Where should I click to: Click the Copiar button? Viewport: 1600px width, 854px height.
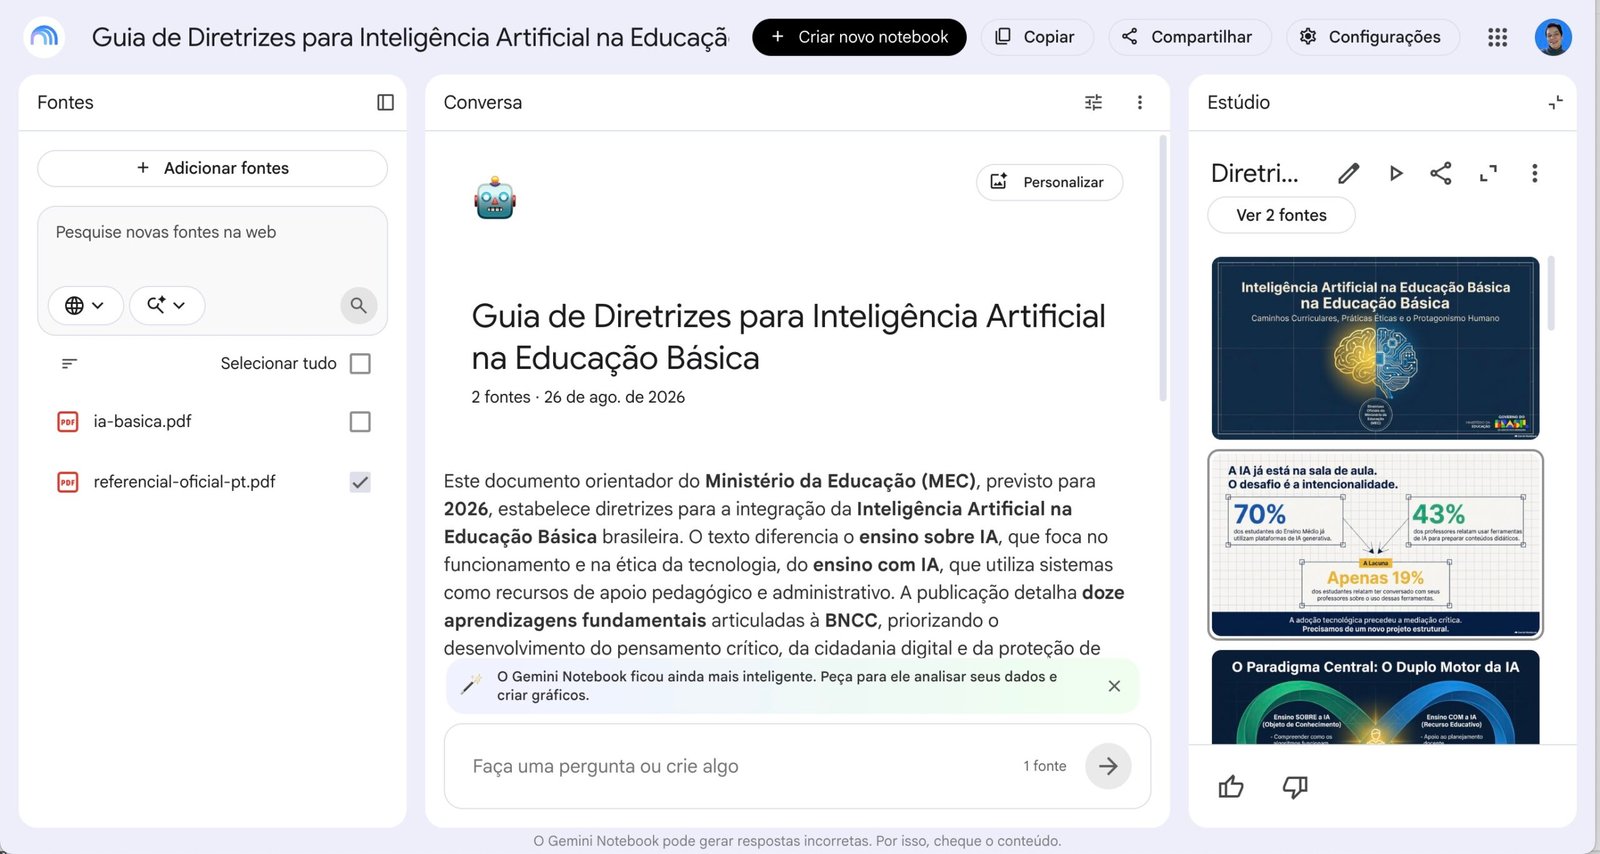pos(1035,37)
